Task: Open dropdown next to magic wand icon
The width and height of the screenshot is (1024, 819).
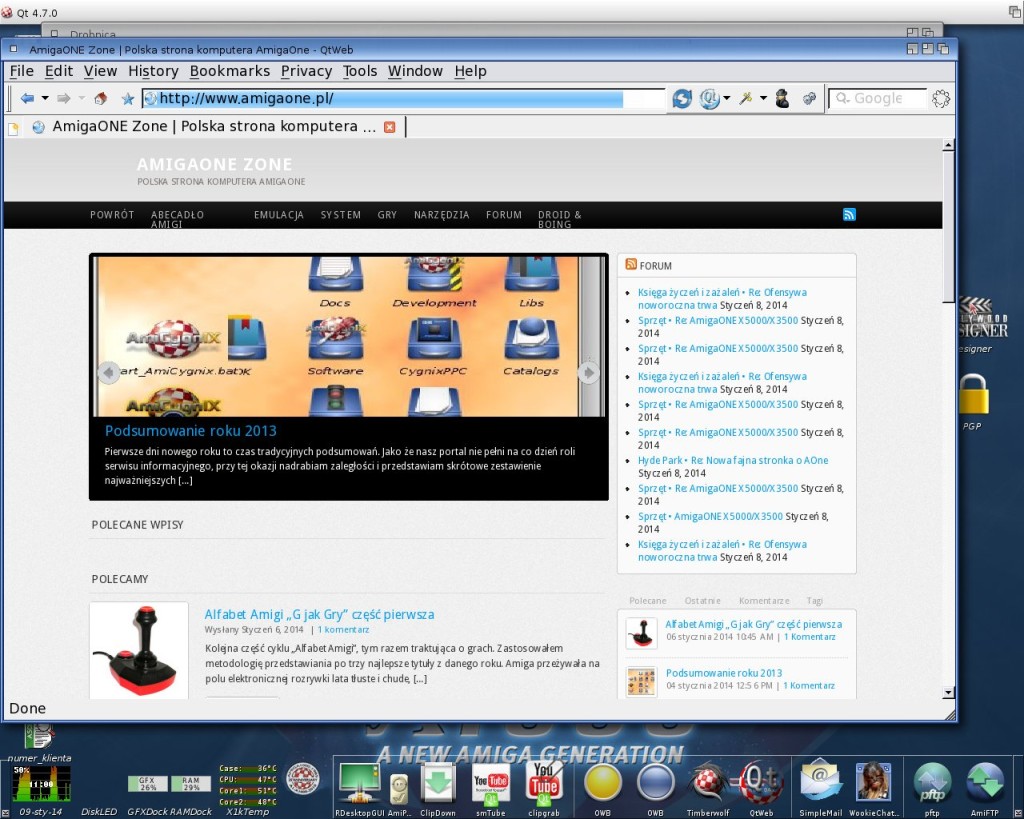Action: (x=763, y=99)
